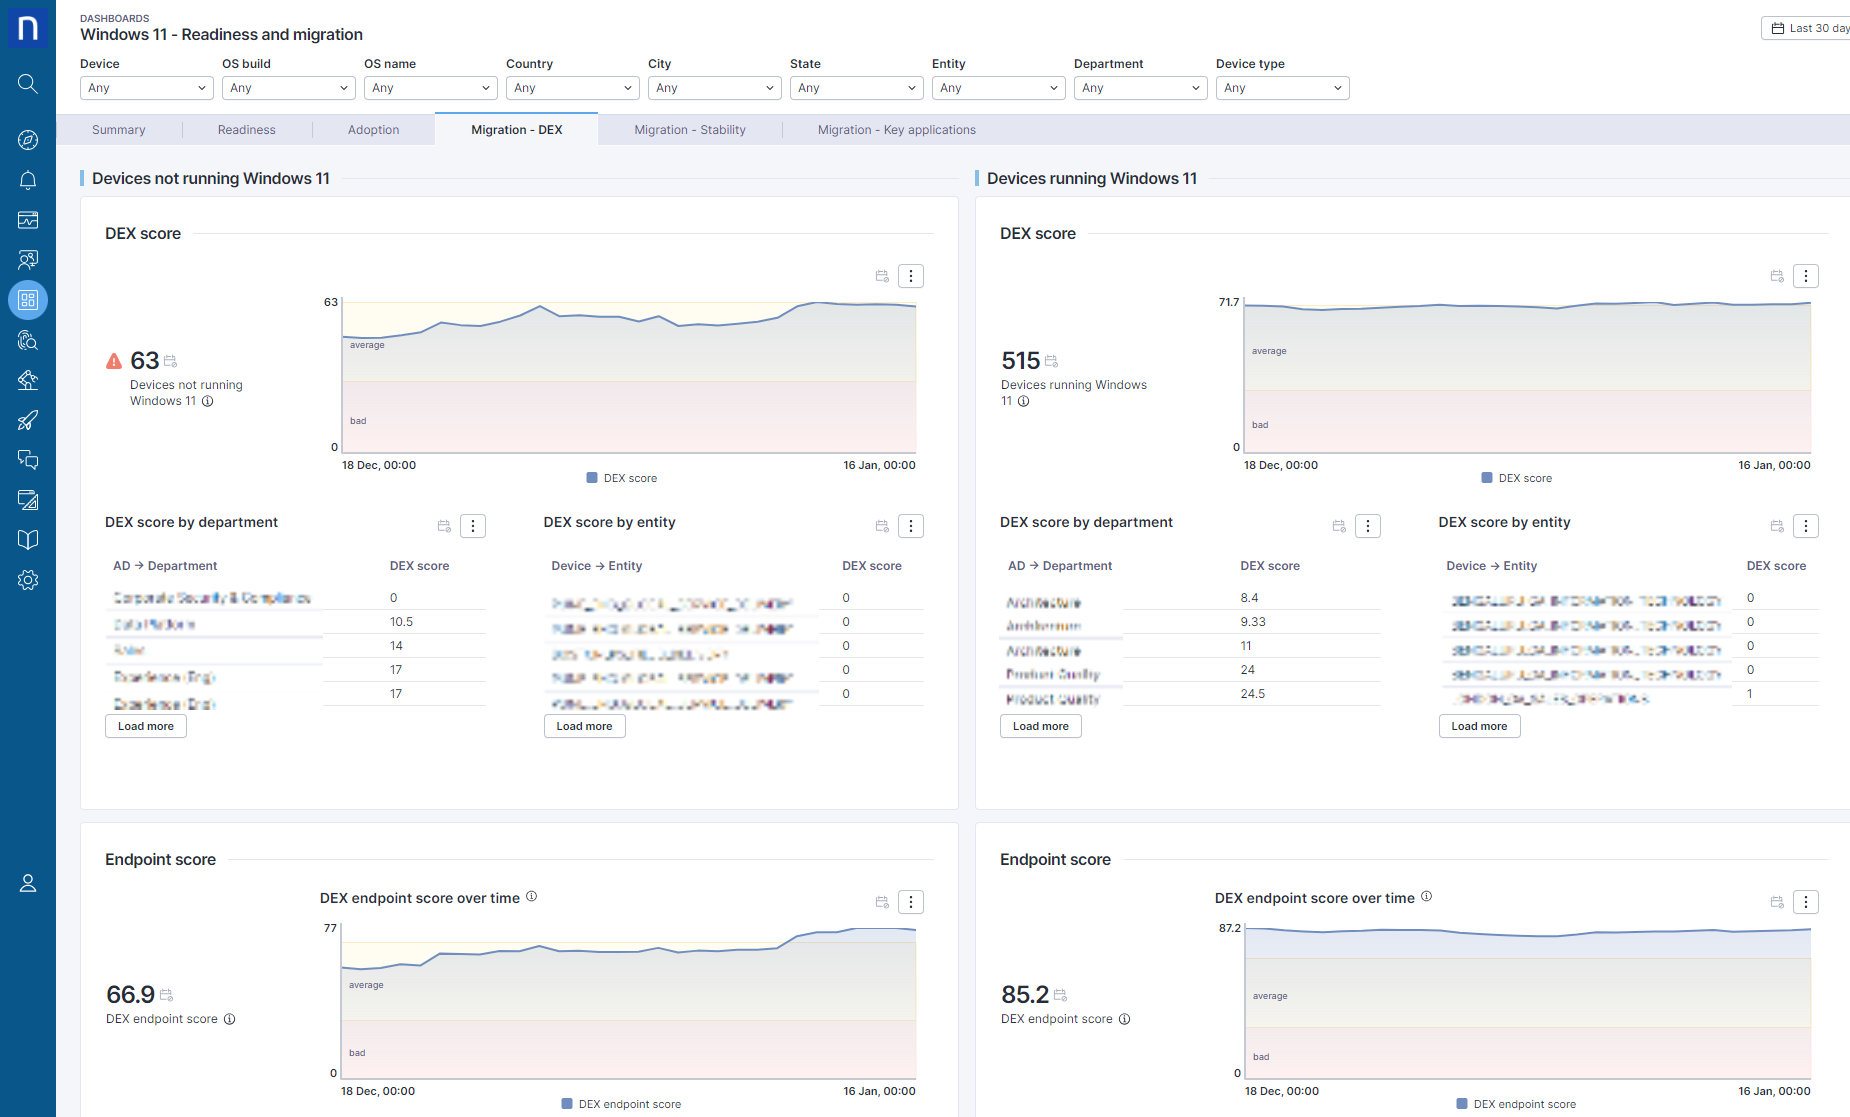Open the search icon in sidebar
The image size is (1850, 1117).
pyautogui.click(x=28, y=84)
